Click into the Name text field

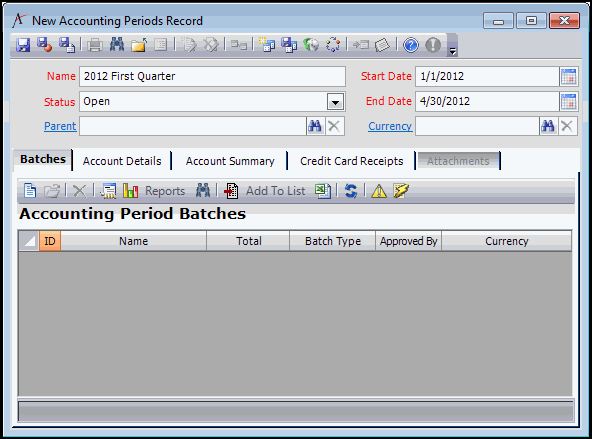coord(212,76)
